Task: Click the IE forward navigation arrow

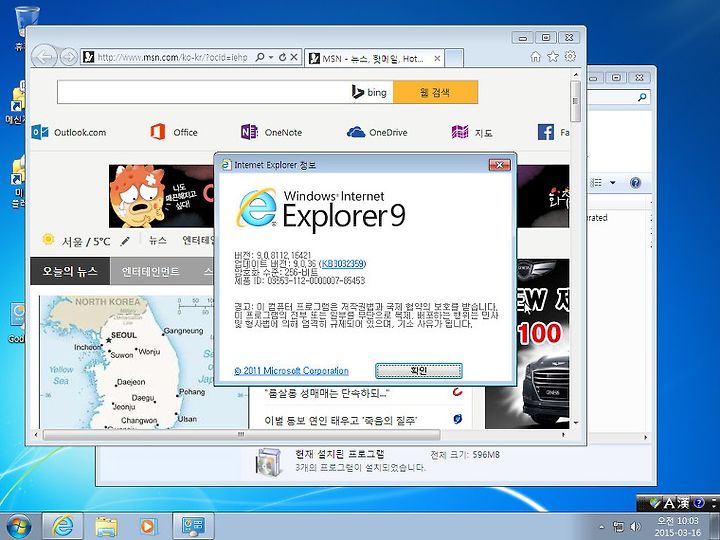Action: (x=69, y=57)
